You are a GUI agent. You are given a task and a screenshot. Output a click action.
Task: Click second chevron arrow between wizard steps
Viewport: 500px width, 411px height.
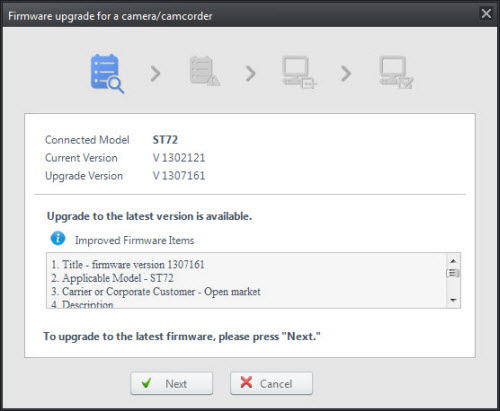(250, 74)
